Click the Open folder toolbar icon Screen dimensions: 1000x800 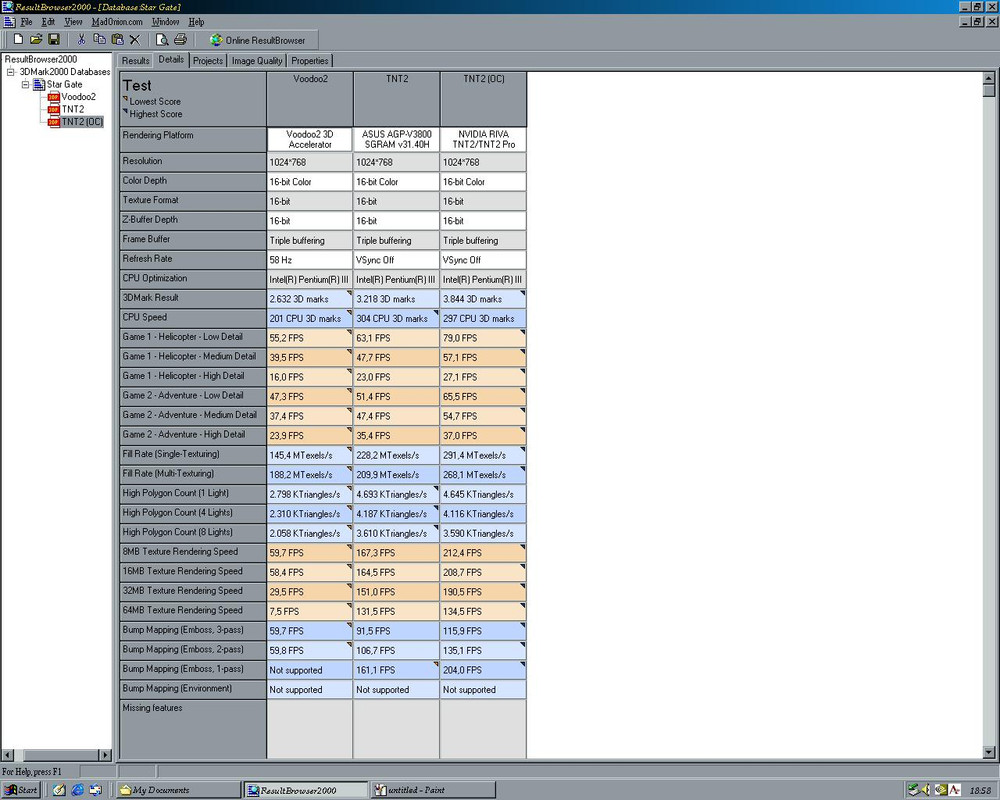point(36,40)
